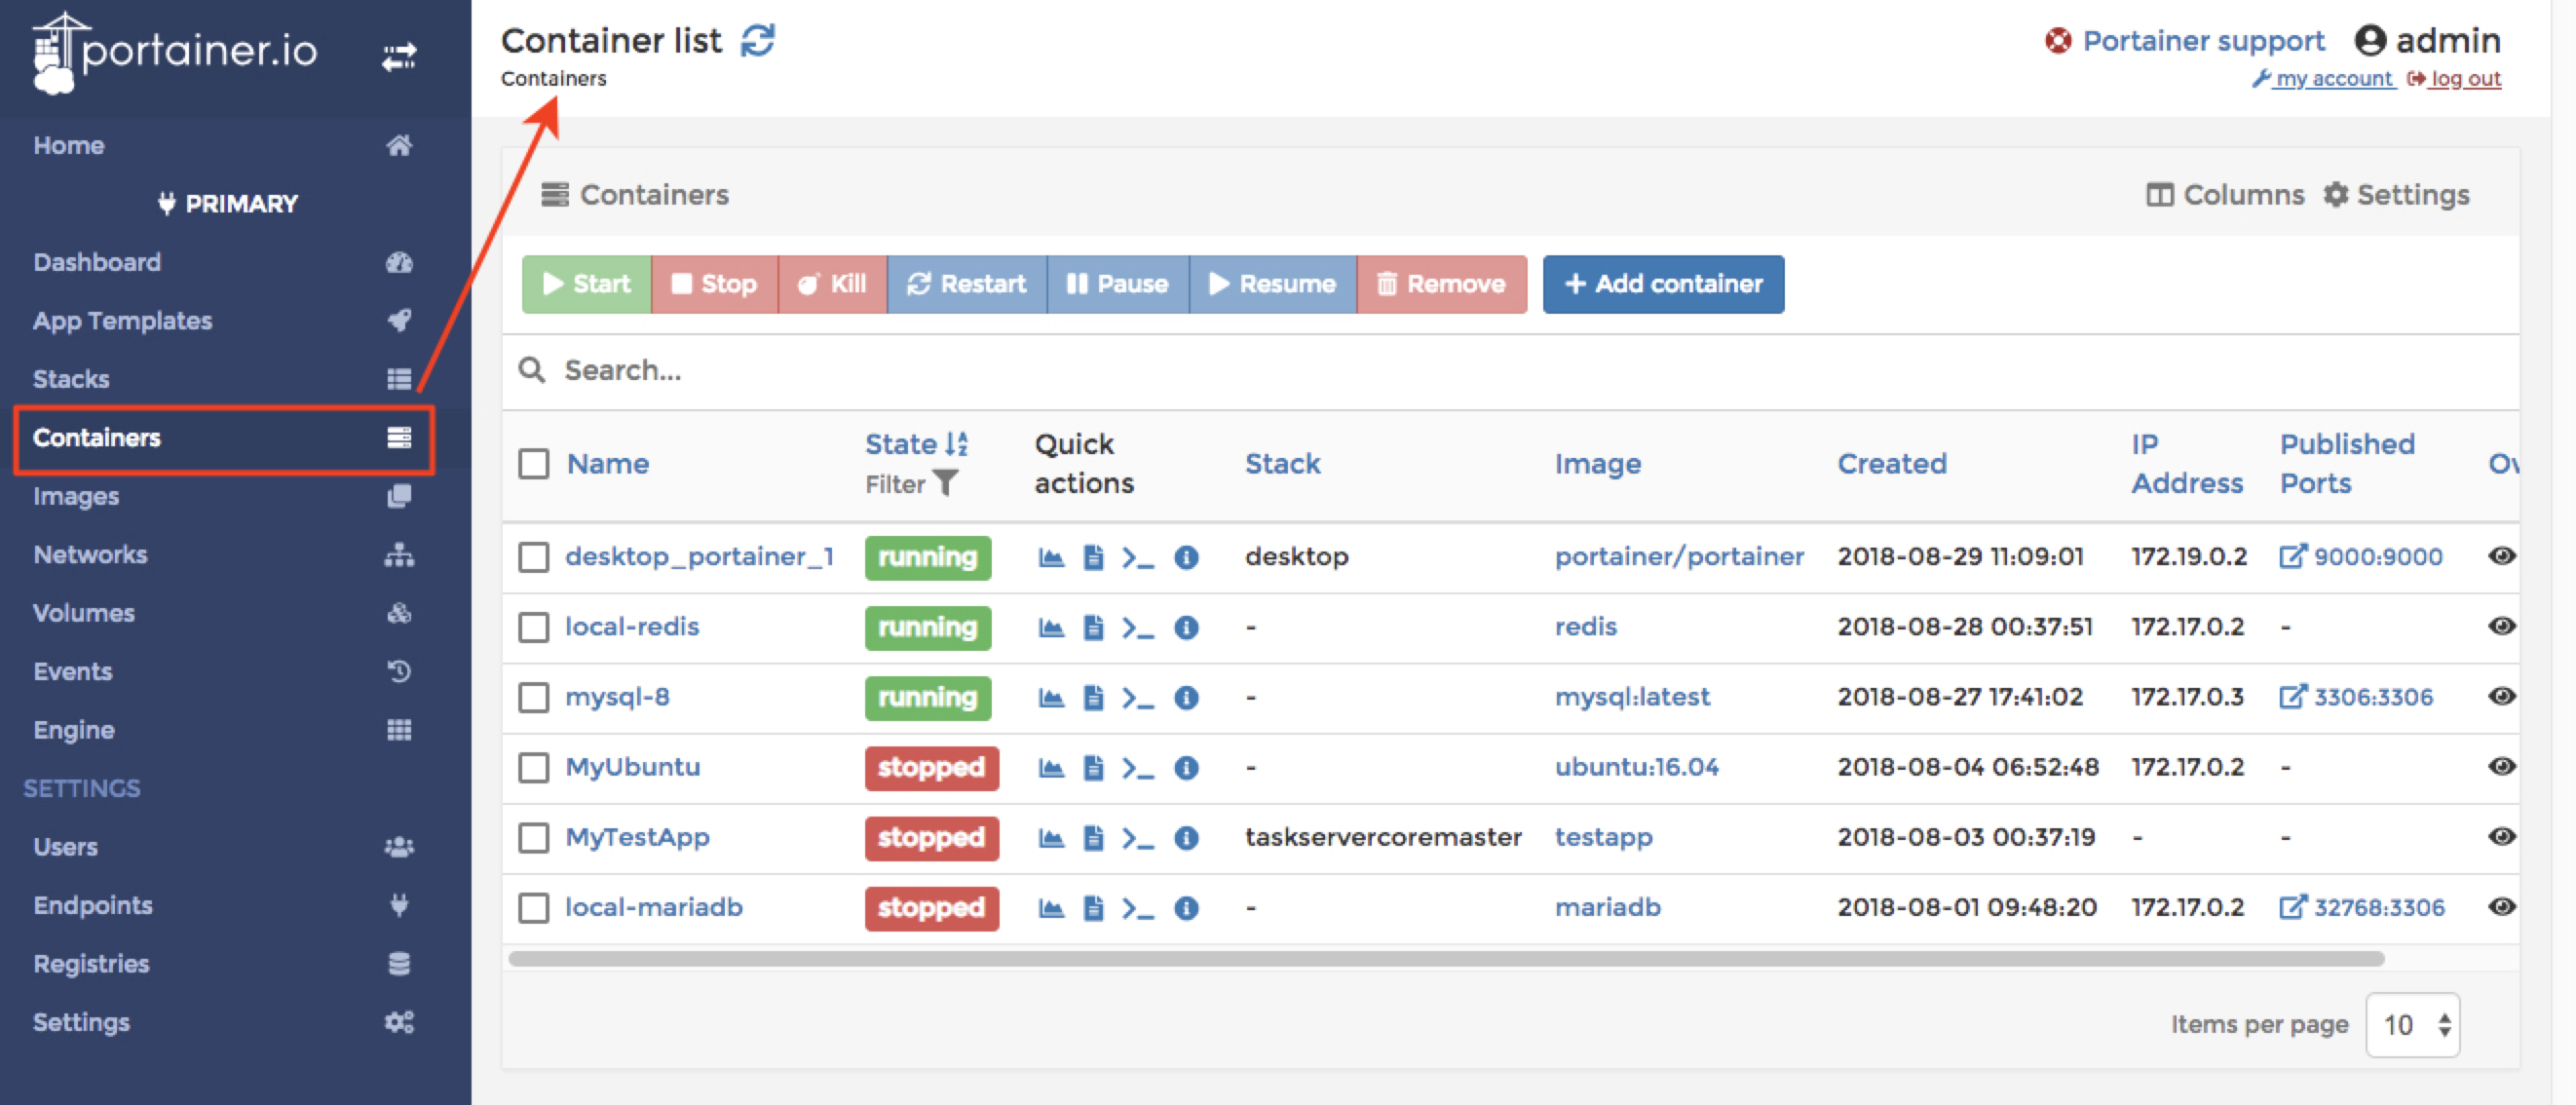Image resolution: width=2576 pixels, height=1105 pixels.
Task: Open the mysql:latest image link
Action: pyautogui.click(x=1632, y=696)
